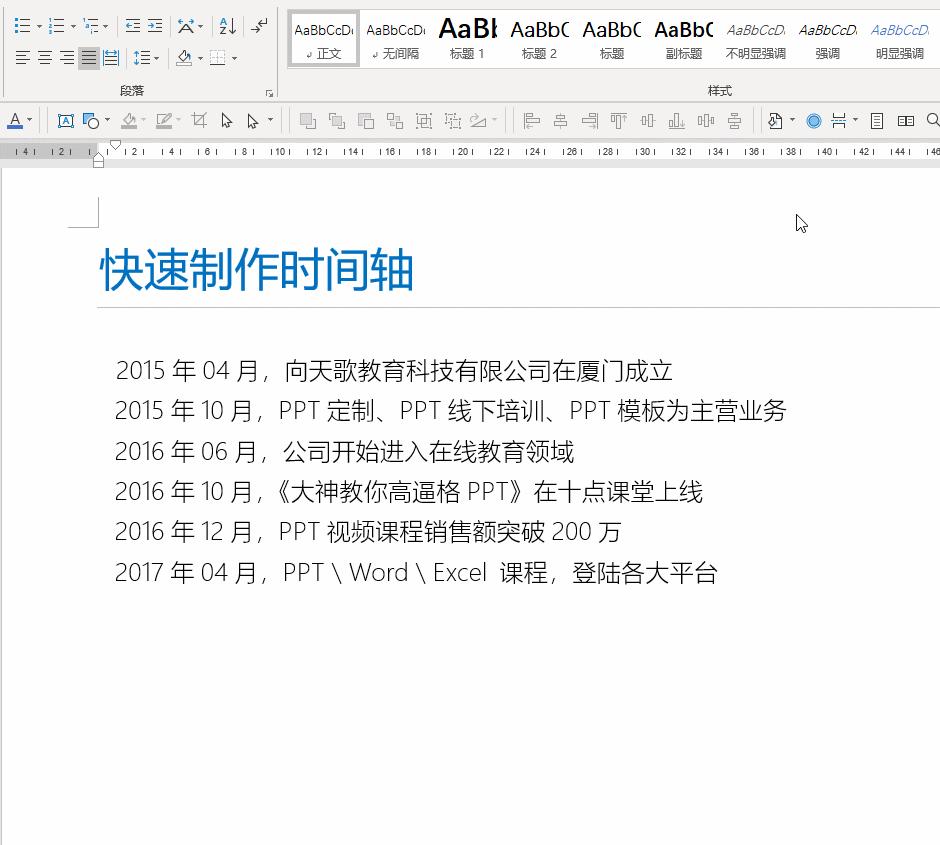The image size is (940, 845).
Task: Toggle the bulleted list
Action: (24, 26)
